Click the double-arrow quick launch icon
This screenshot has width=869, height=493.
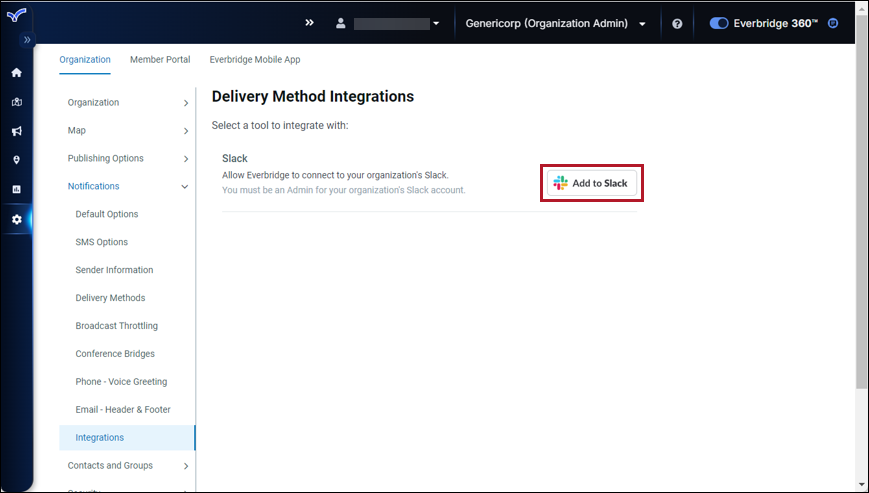(309, 23)
